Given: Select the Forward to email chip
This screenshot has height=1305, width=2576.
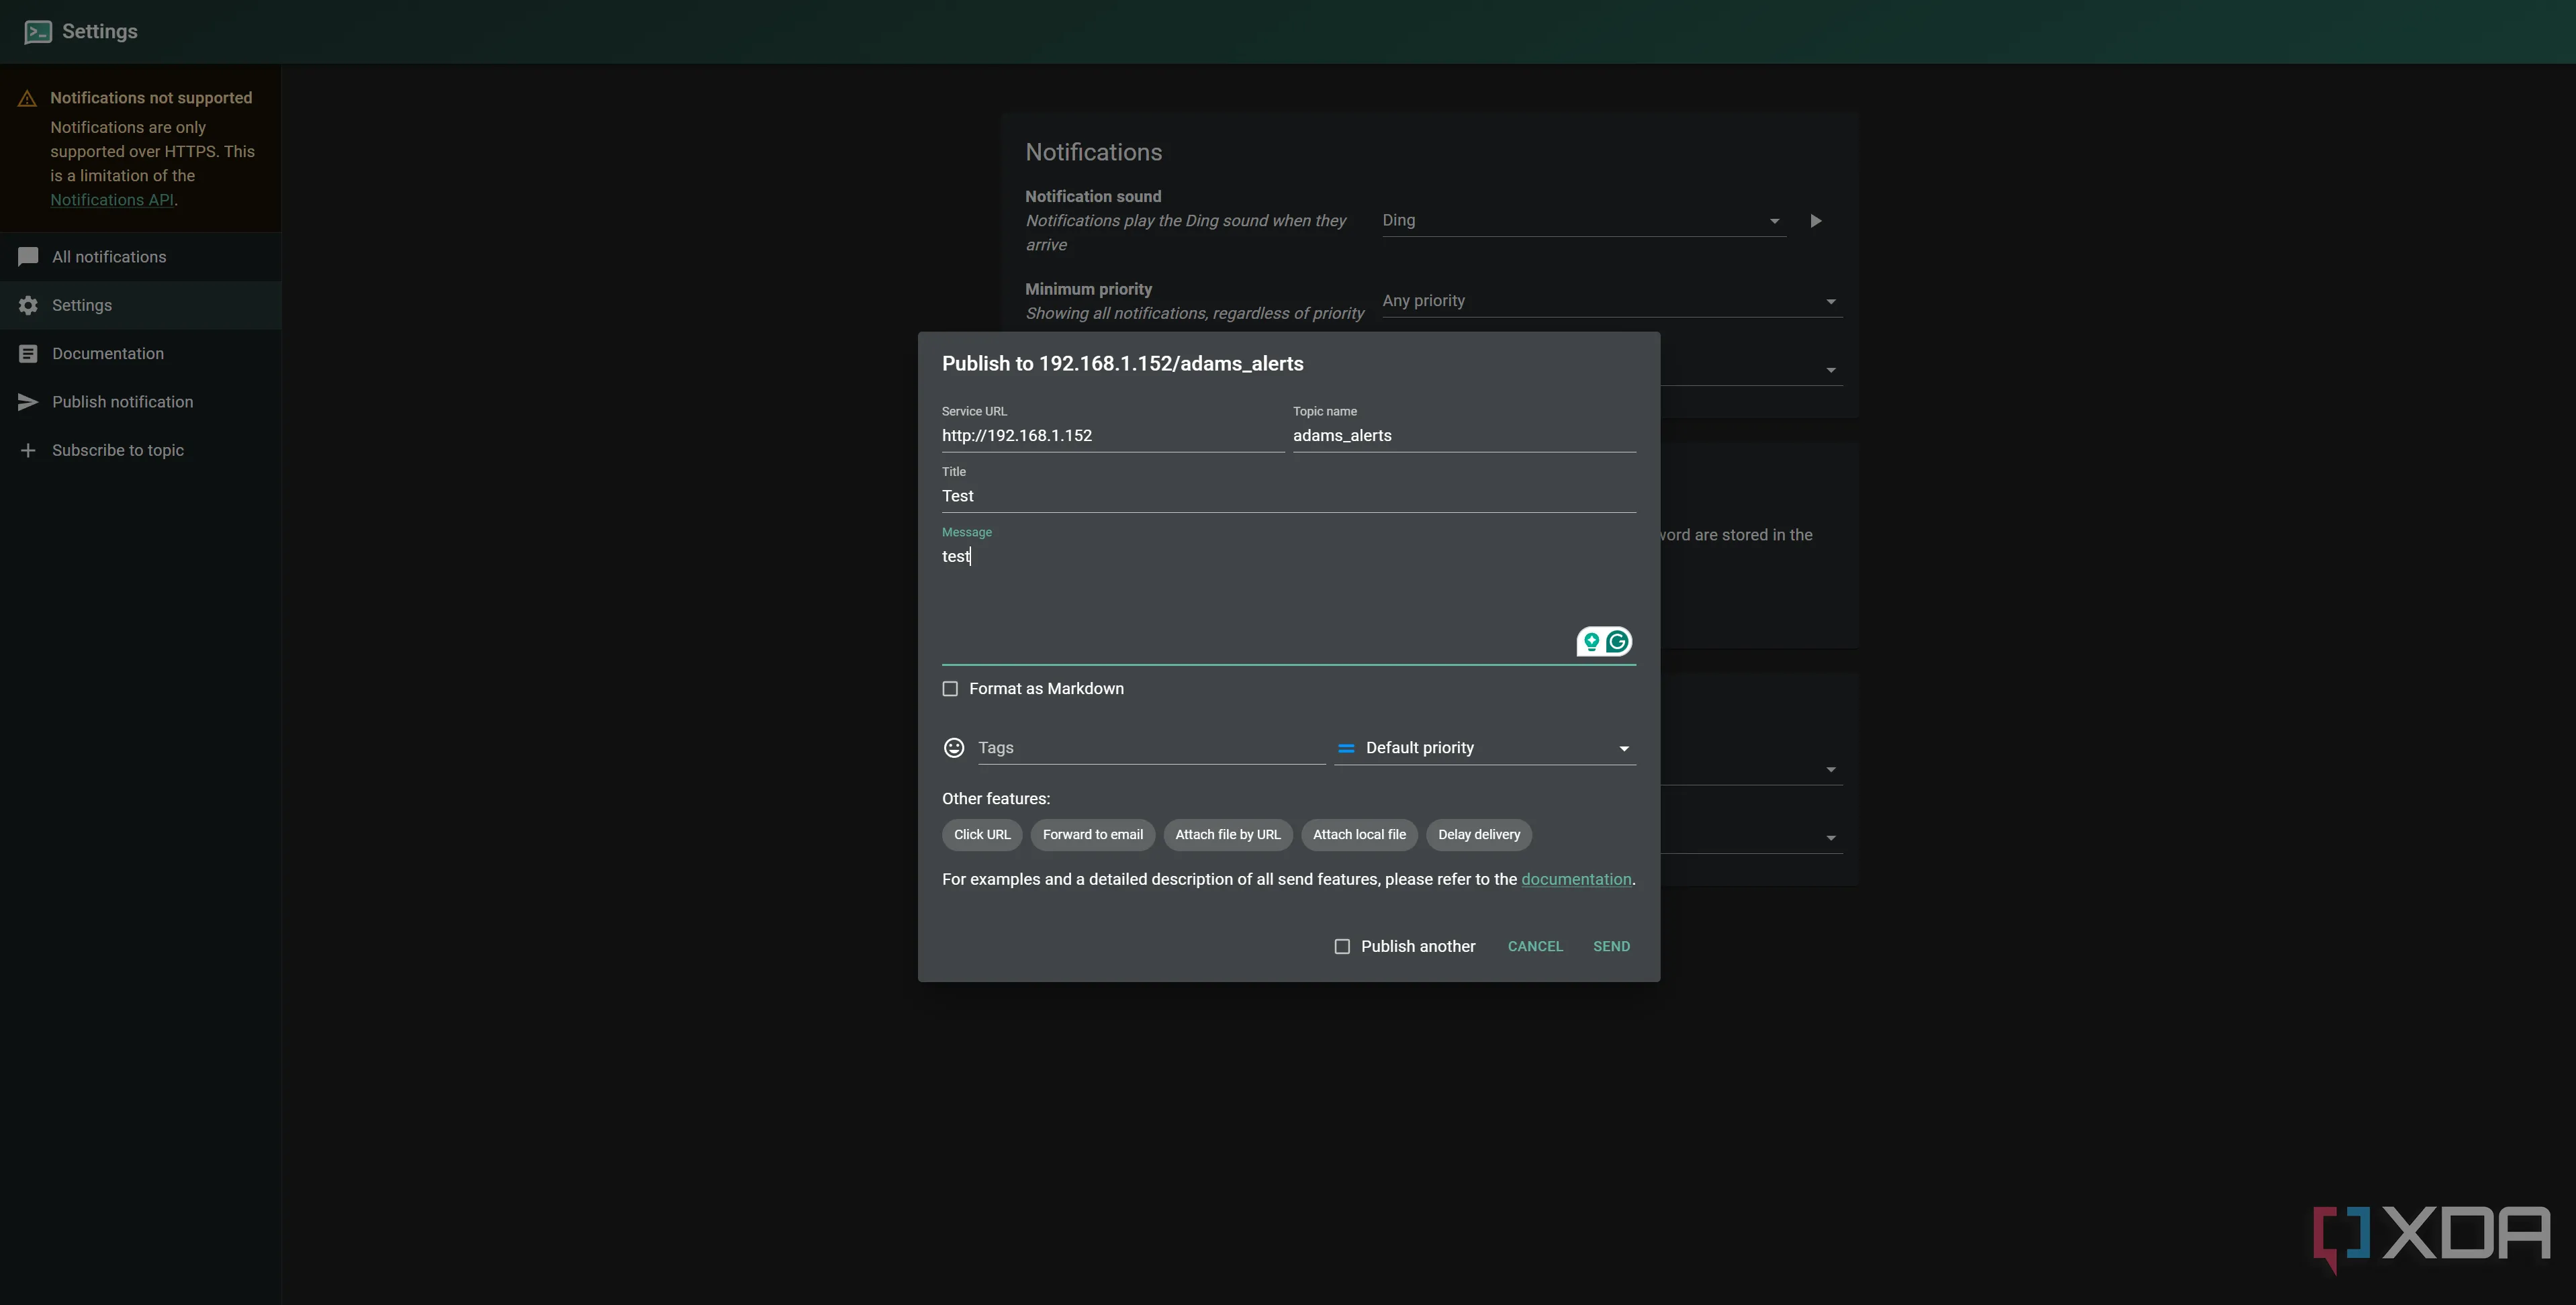Looking at the screenshot, I should click(x=1092, y=835).
